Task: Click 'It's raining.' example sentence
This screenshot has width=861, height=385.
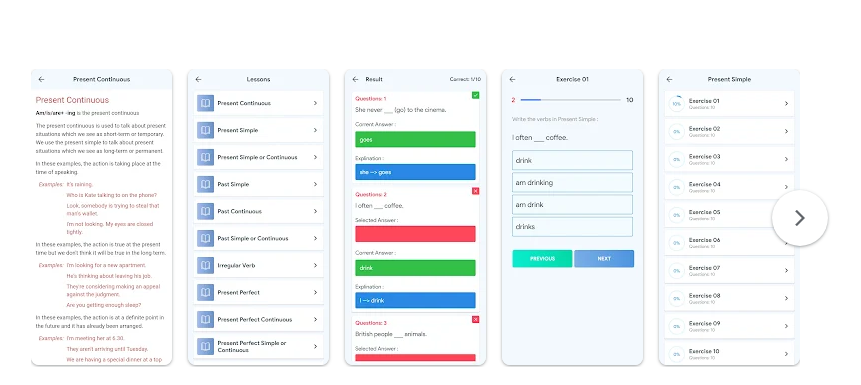Action: (x=80, y=185)
